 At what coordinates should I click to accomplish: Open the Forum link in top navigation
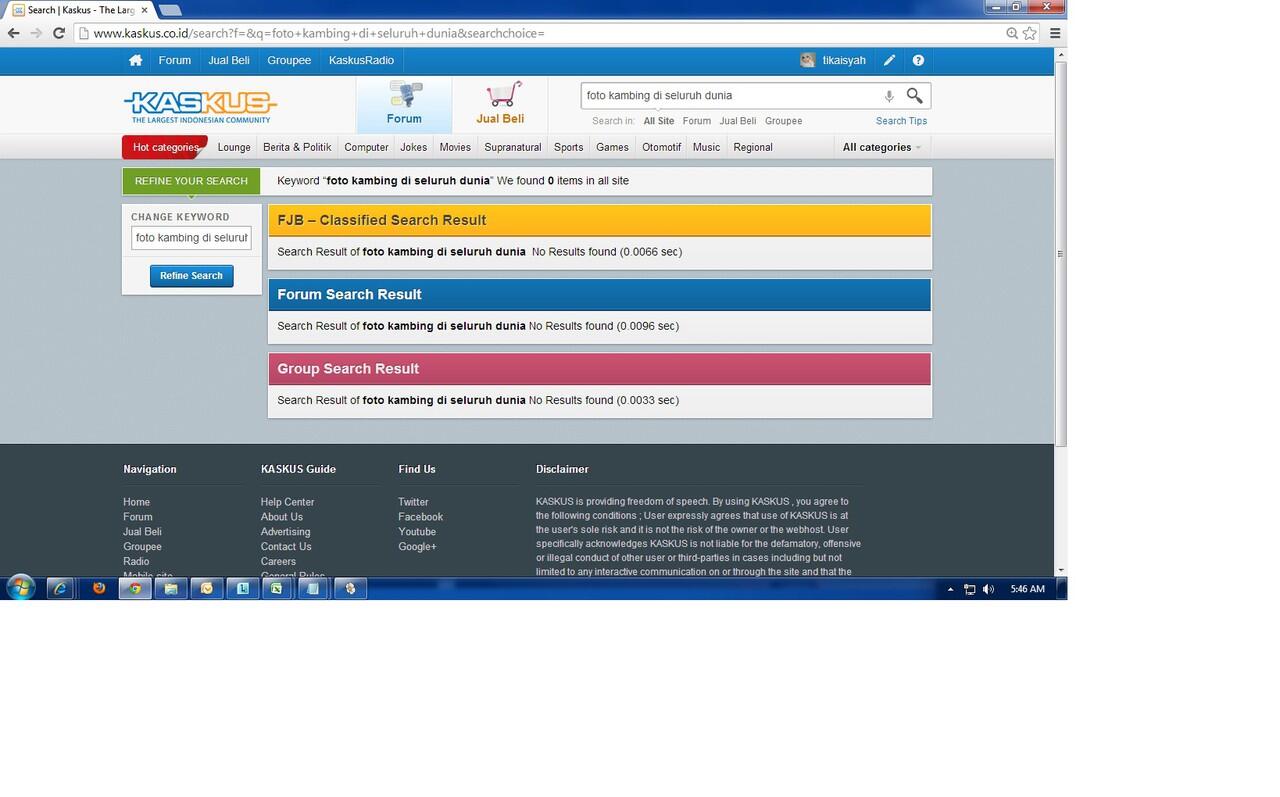(x=174, y=60)
